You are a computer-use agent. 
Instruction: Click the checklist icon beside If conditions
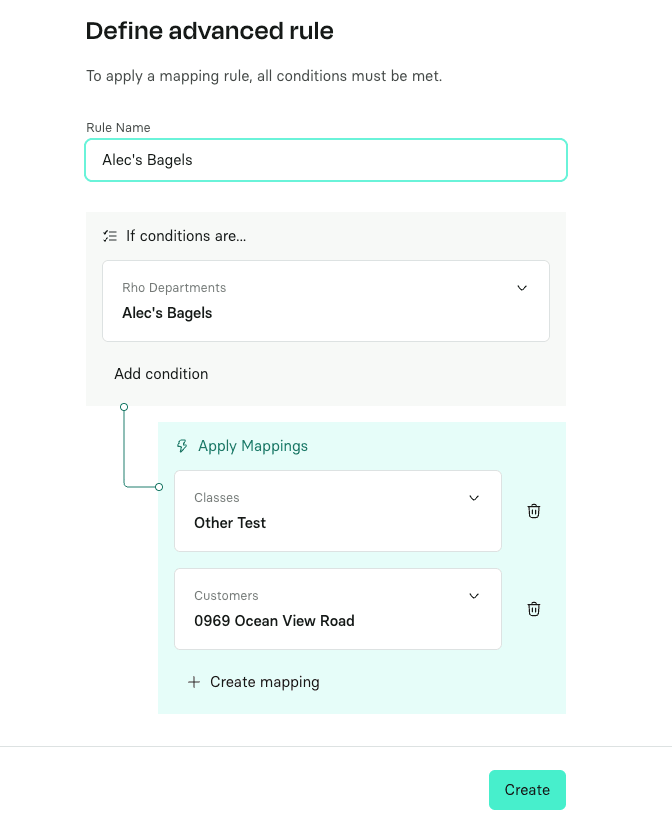click(x=110, y=236)
